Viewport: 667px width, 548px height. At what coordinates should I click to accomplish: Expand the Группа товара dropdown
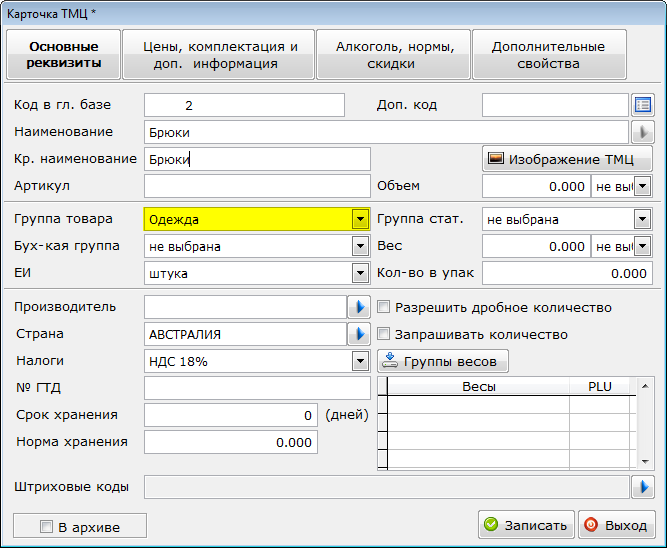360,220
